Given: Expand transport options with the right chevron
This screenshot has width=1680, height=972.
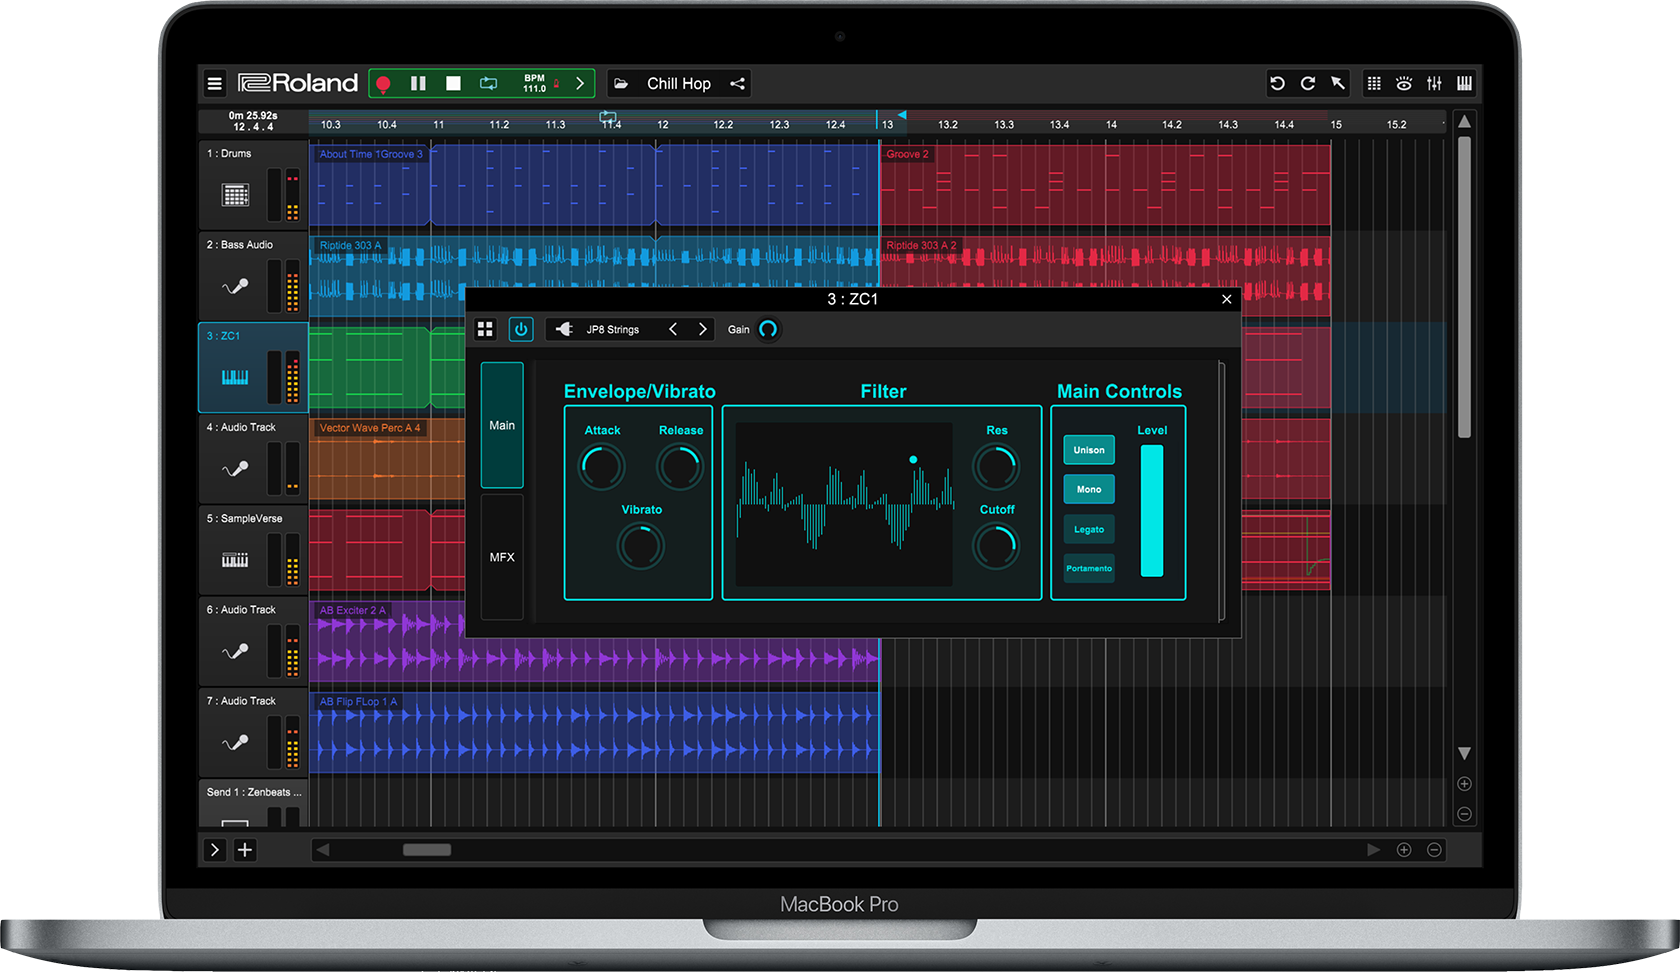Looking at the screenshot, I should (x=580, y=84).
